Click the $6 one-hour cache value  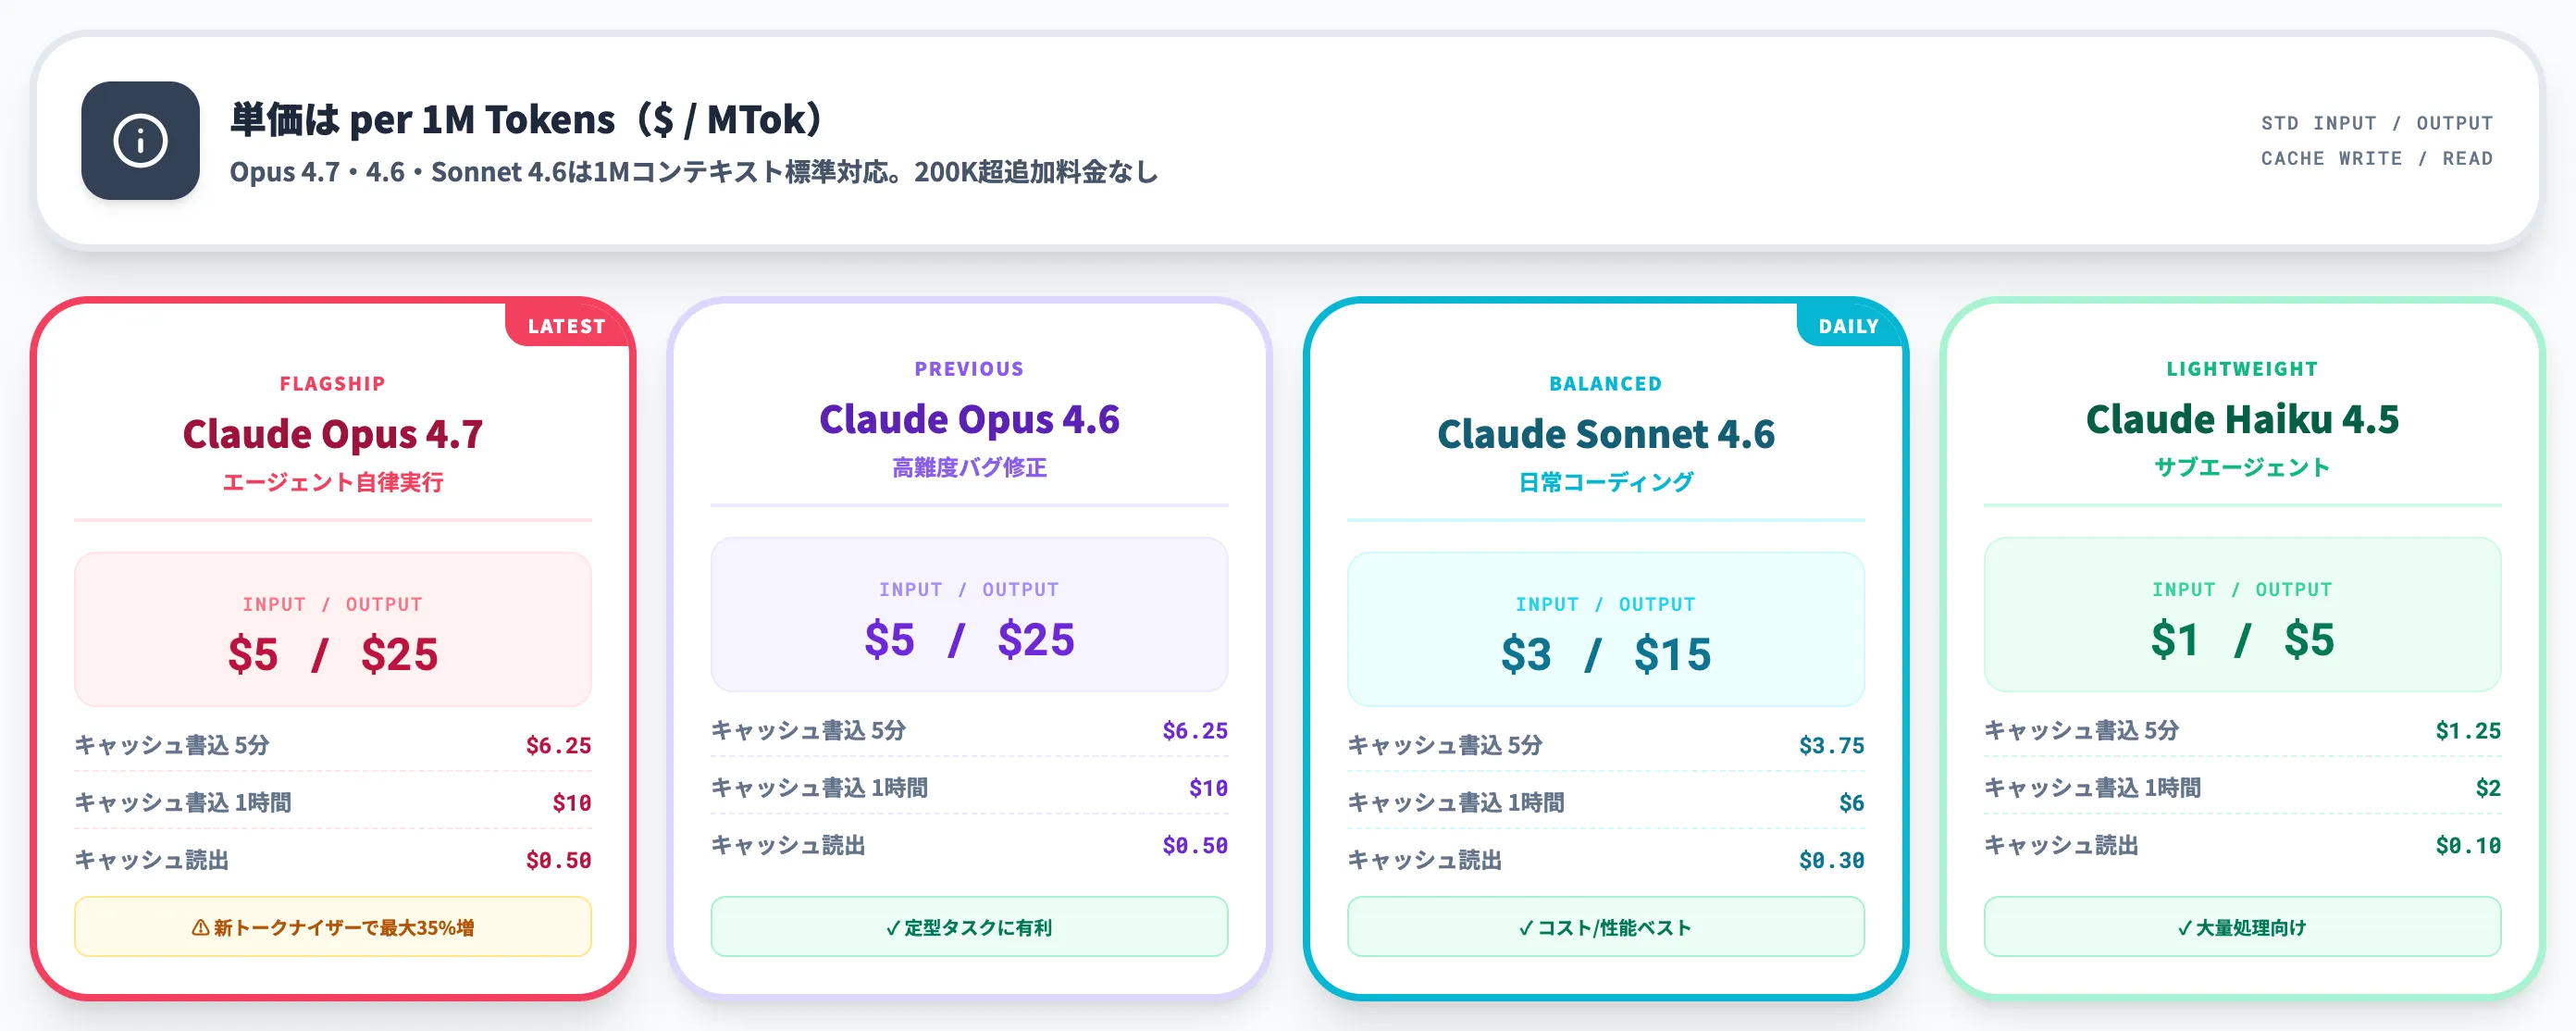(1851, 802)
